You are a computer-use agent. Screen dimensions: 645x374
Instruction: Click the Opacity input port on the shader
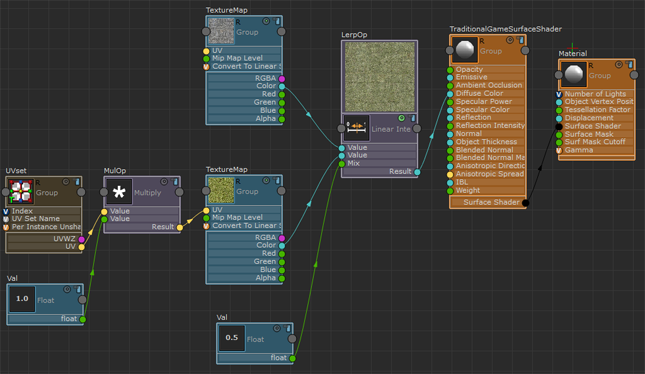pos(450,70)
